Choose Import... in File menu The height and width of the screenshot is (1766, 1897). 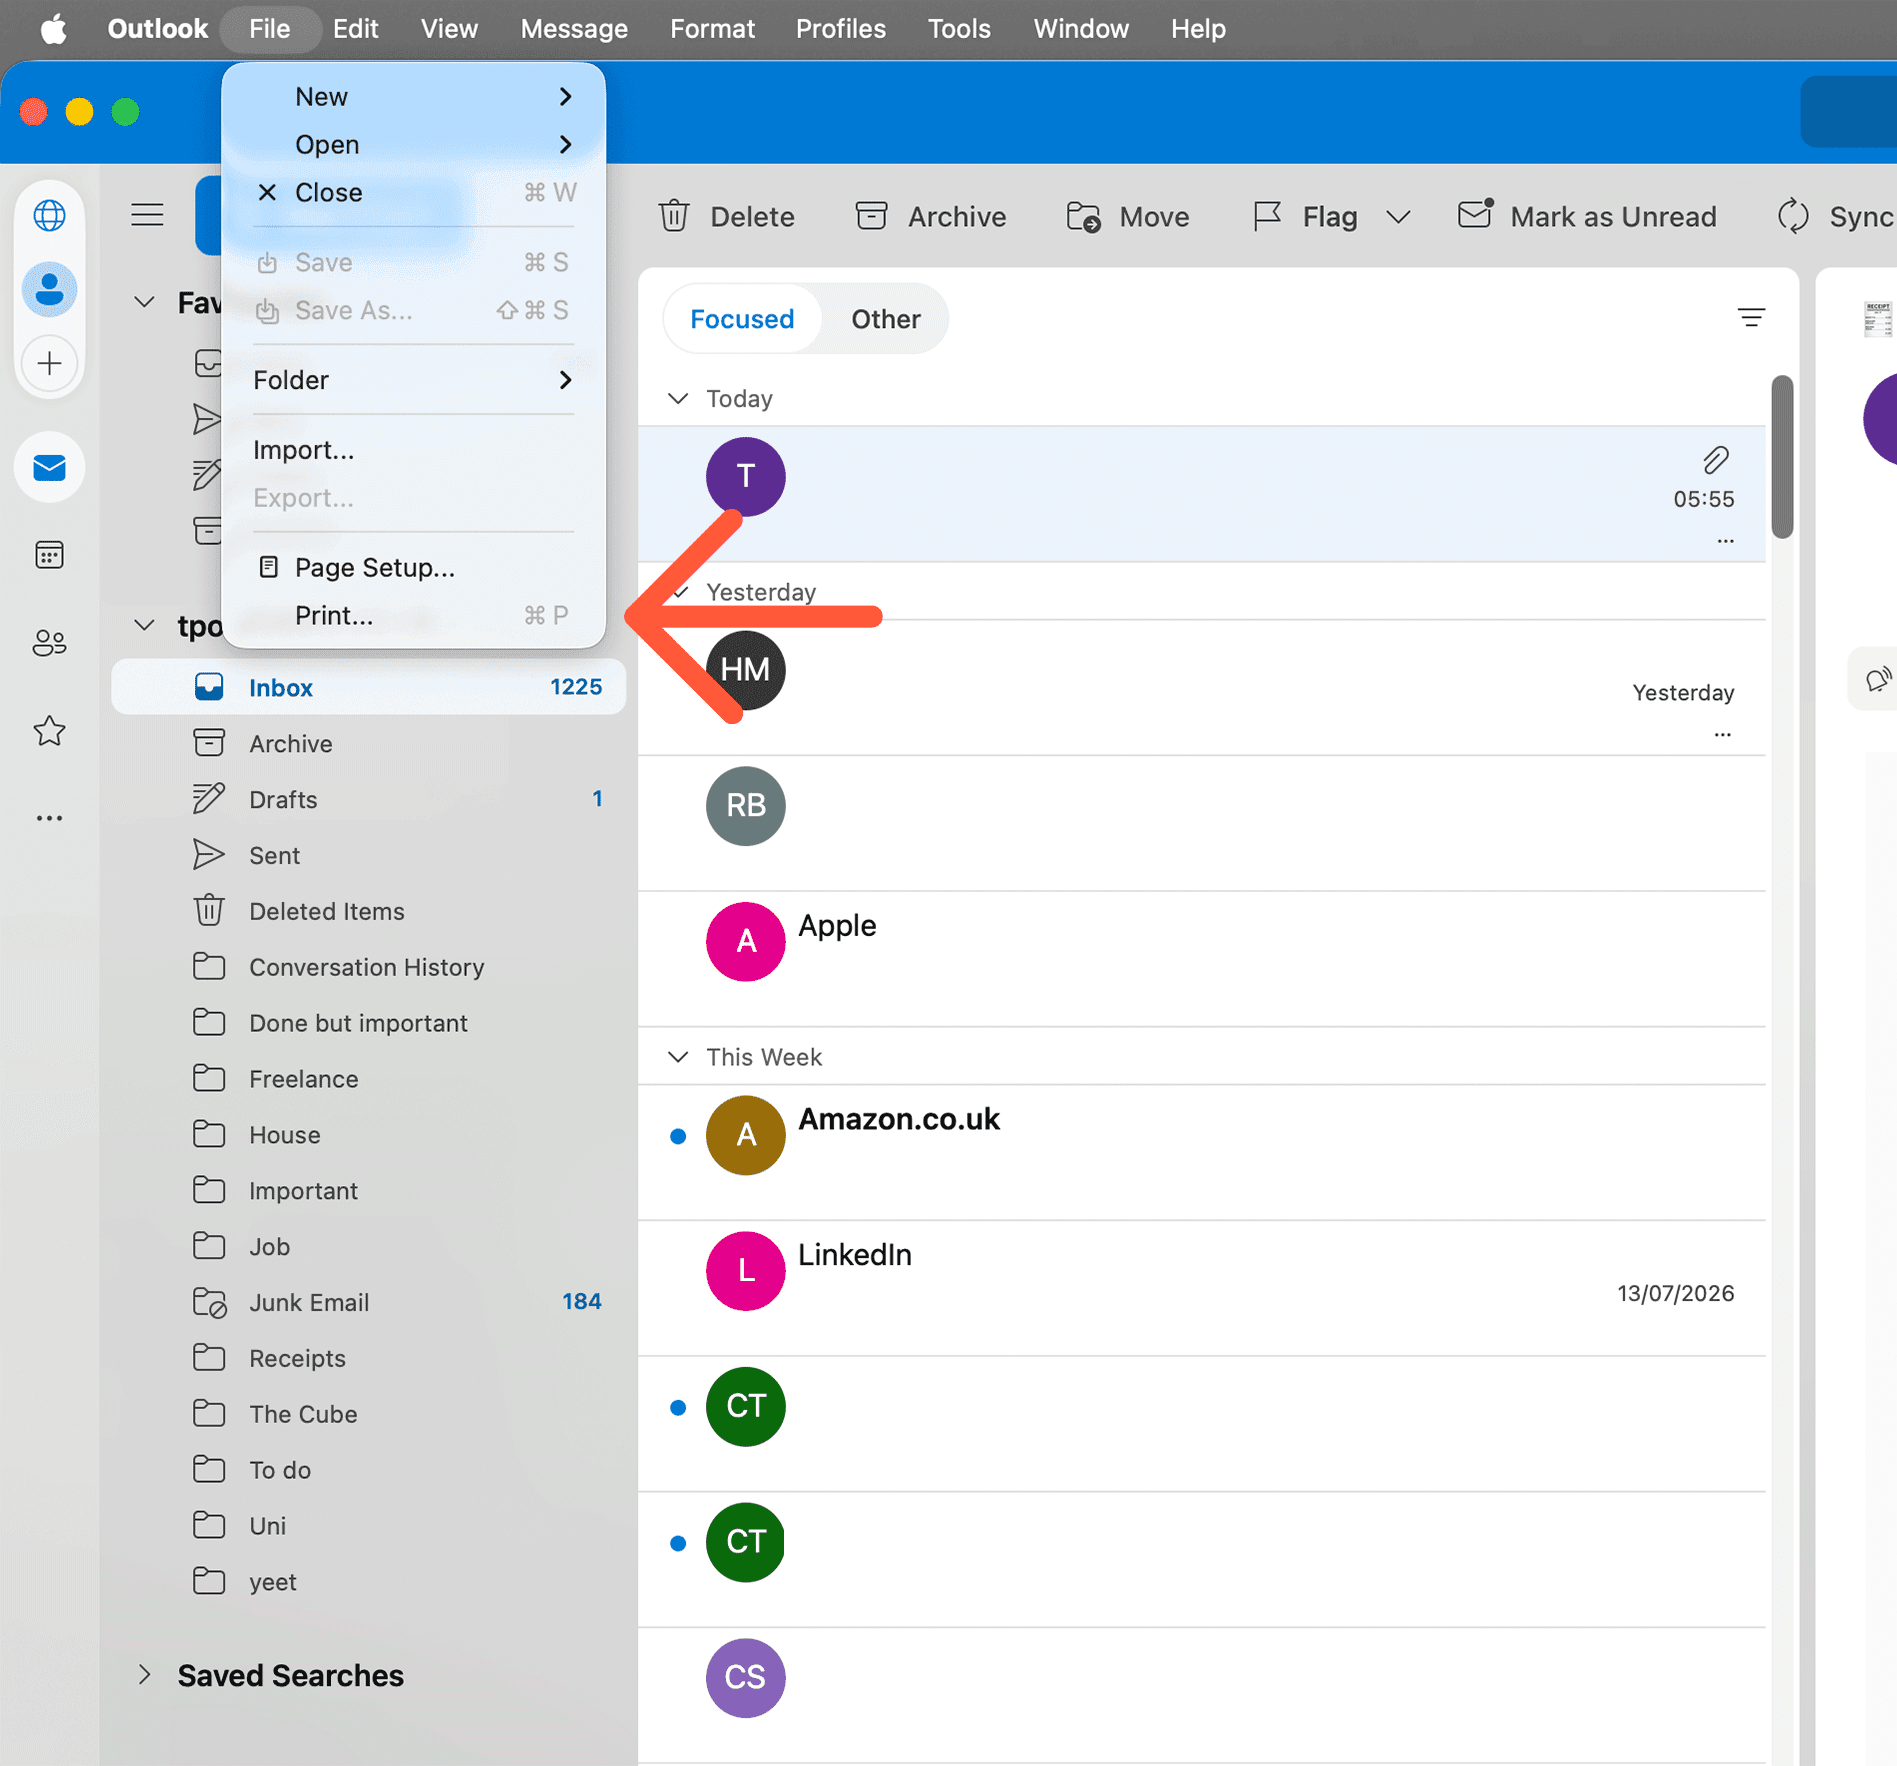click(x=414, y=450)
